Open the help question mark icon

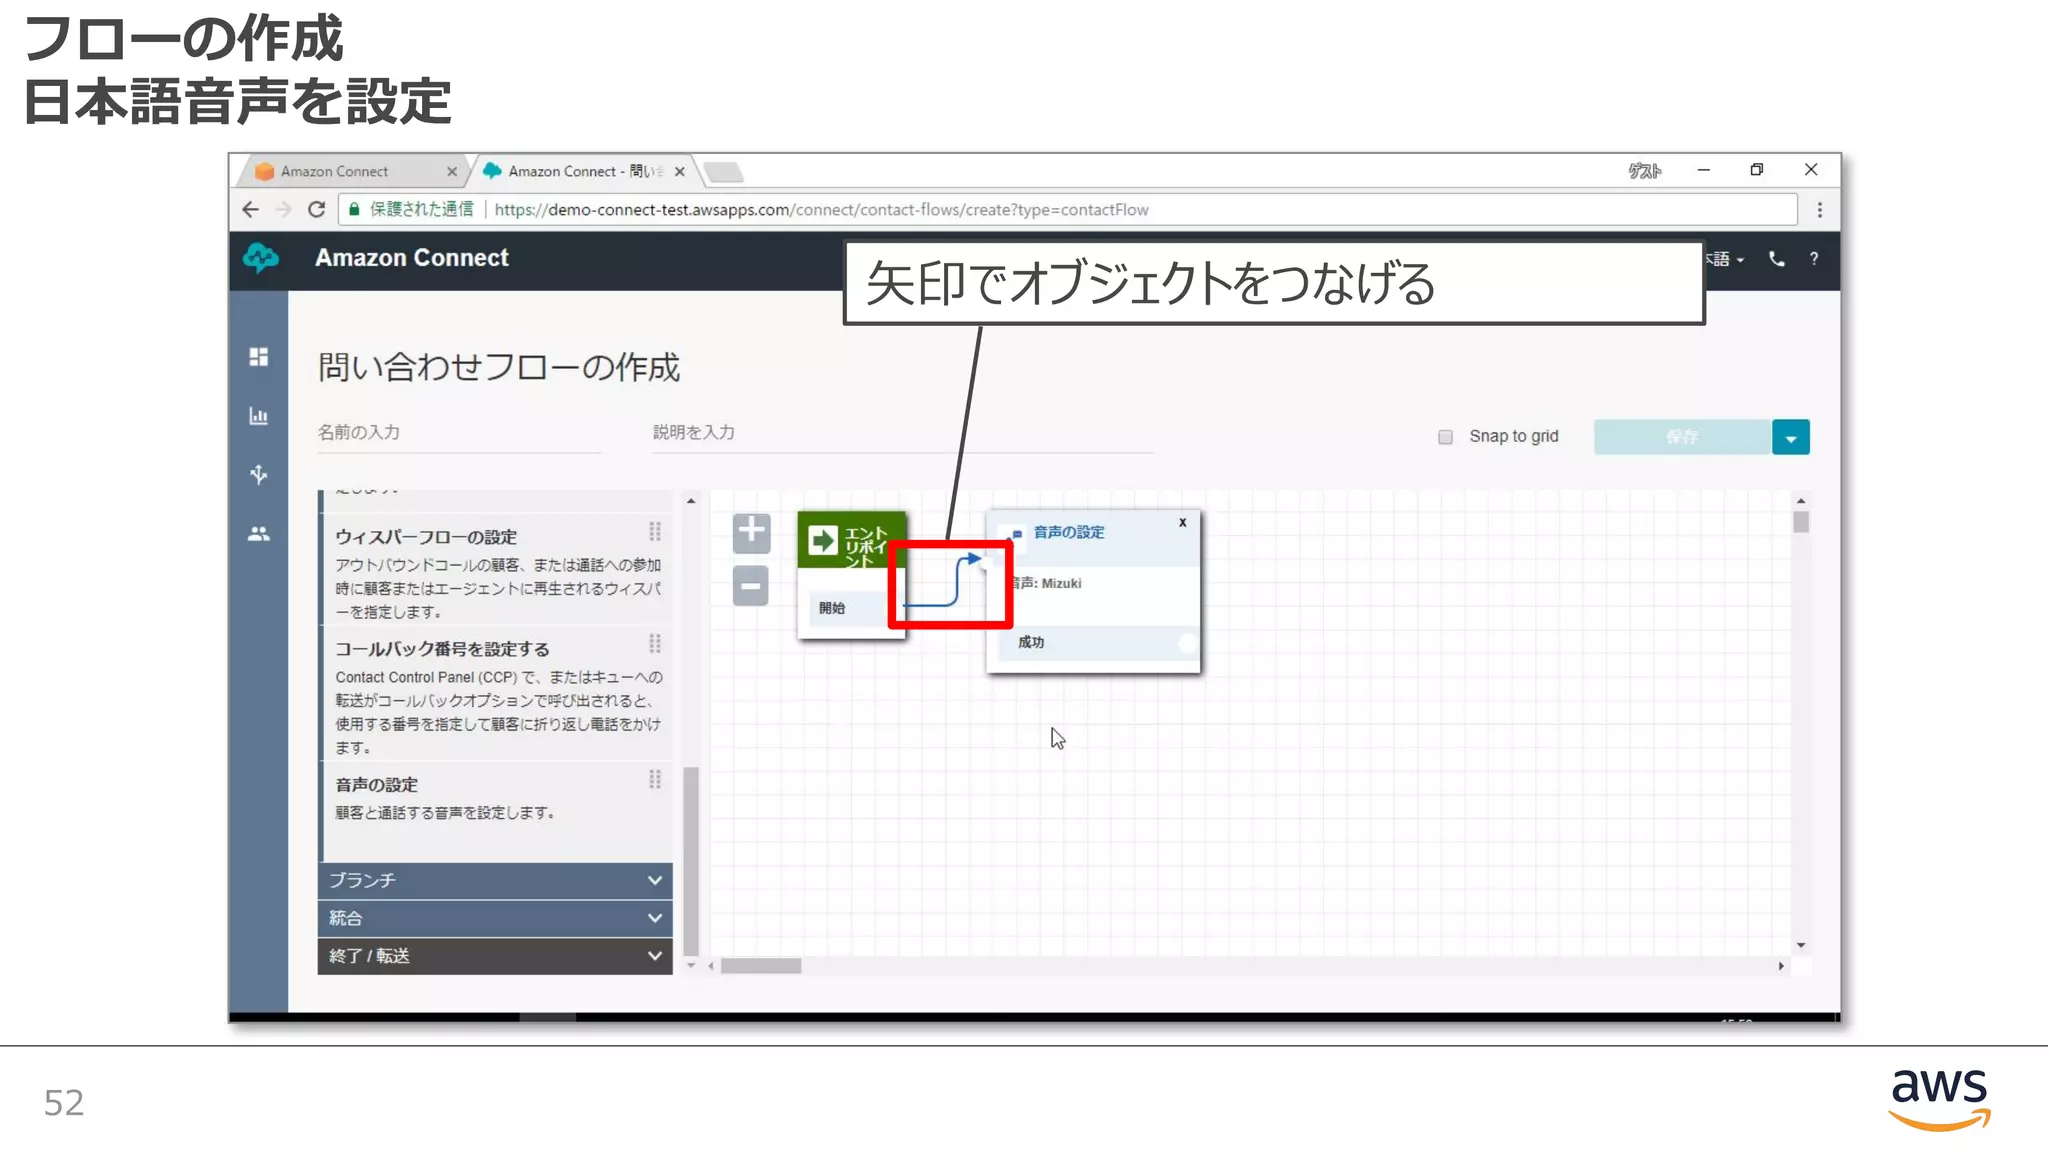(x=1814, y=259)
